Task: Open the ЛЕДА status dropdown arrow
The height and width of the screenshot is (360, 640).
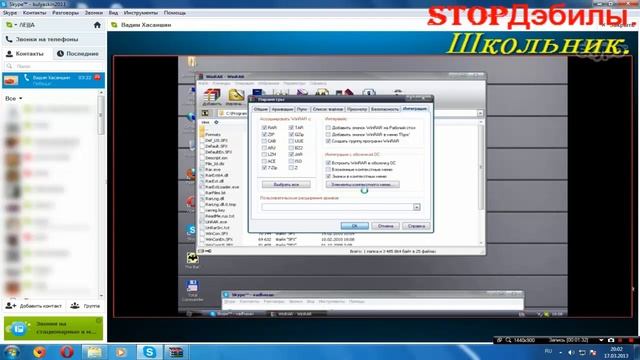Action: pos(16,25)
